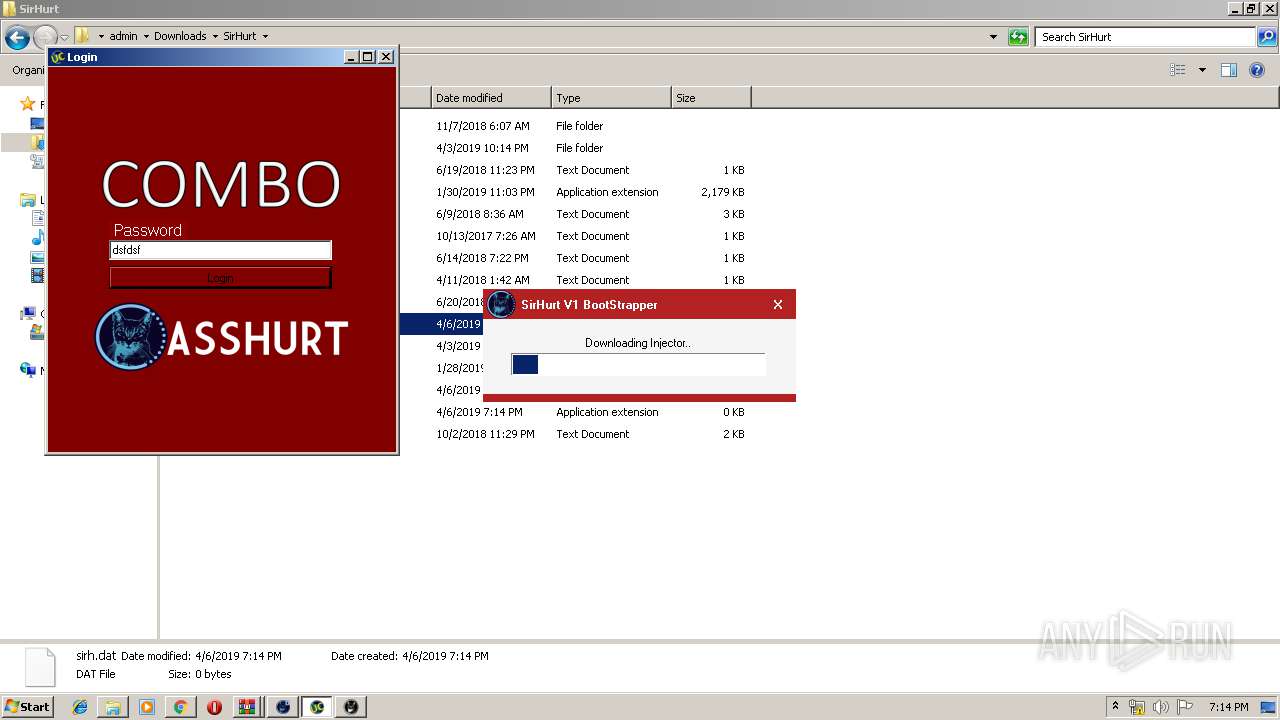1280x720 pixels.
Task: Click the Downloading Injector progress bar
Action: (x=638, y=364)
